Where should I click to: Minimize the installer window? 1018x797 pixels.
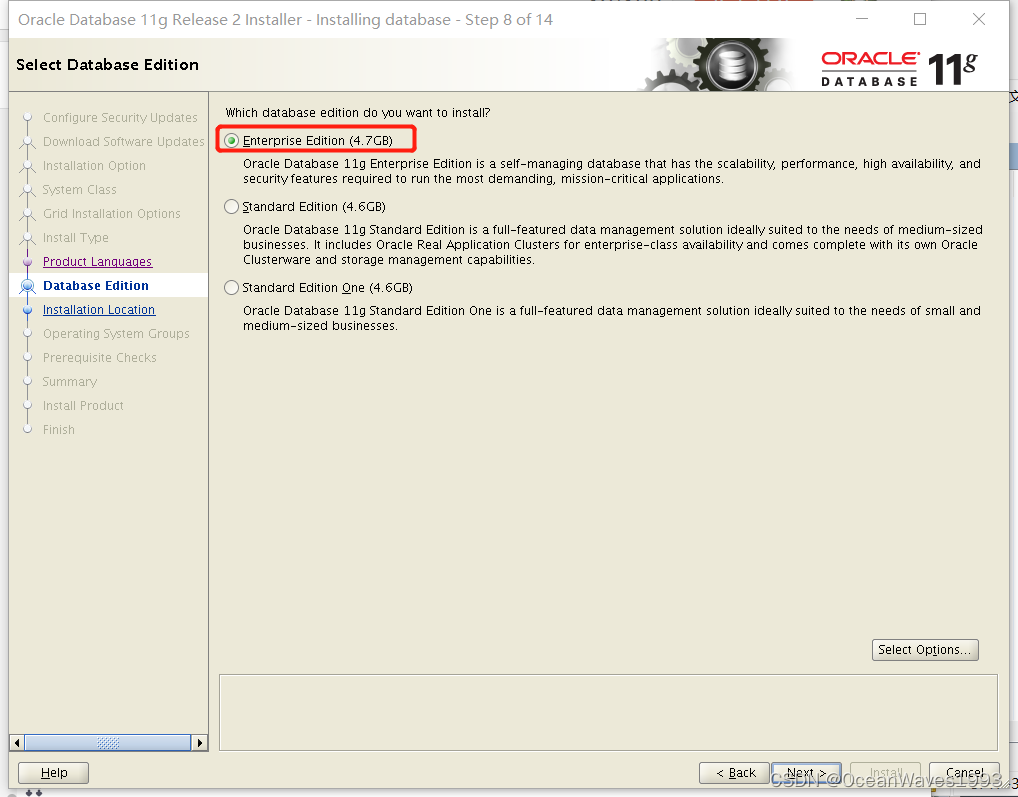point(862,19)
